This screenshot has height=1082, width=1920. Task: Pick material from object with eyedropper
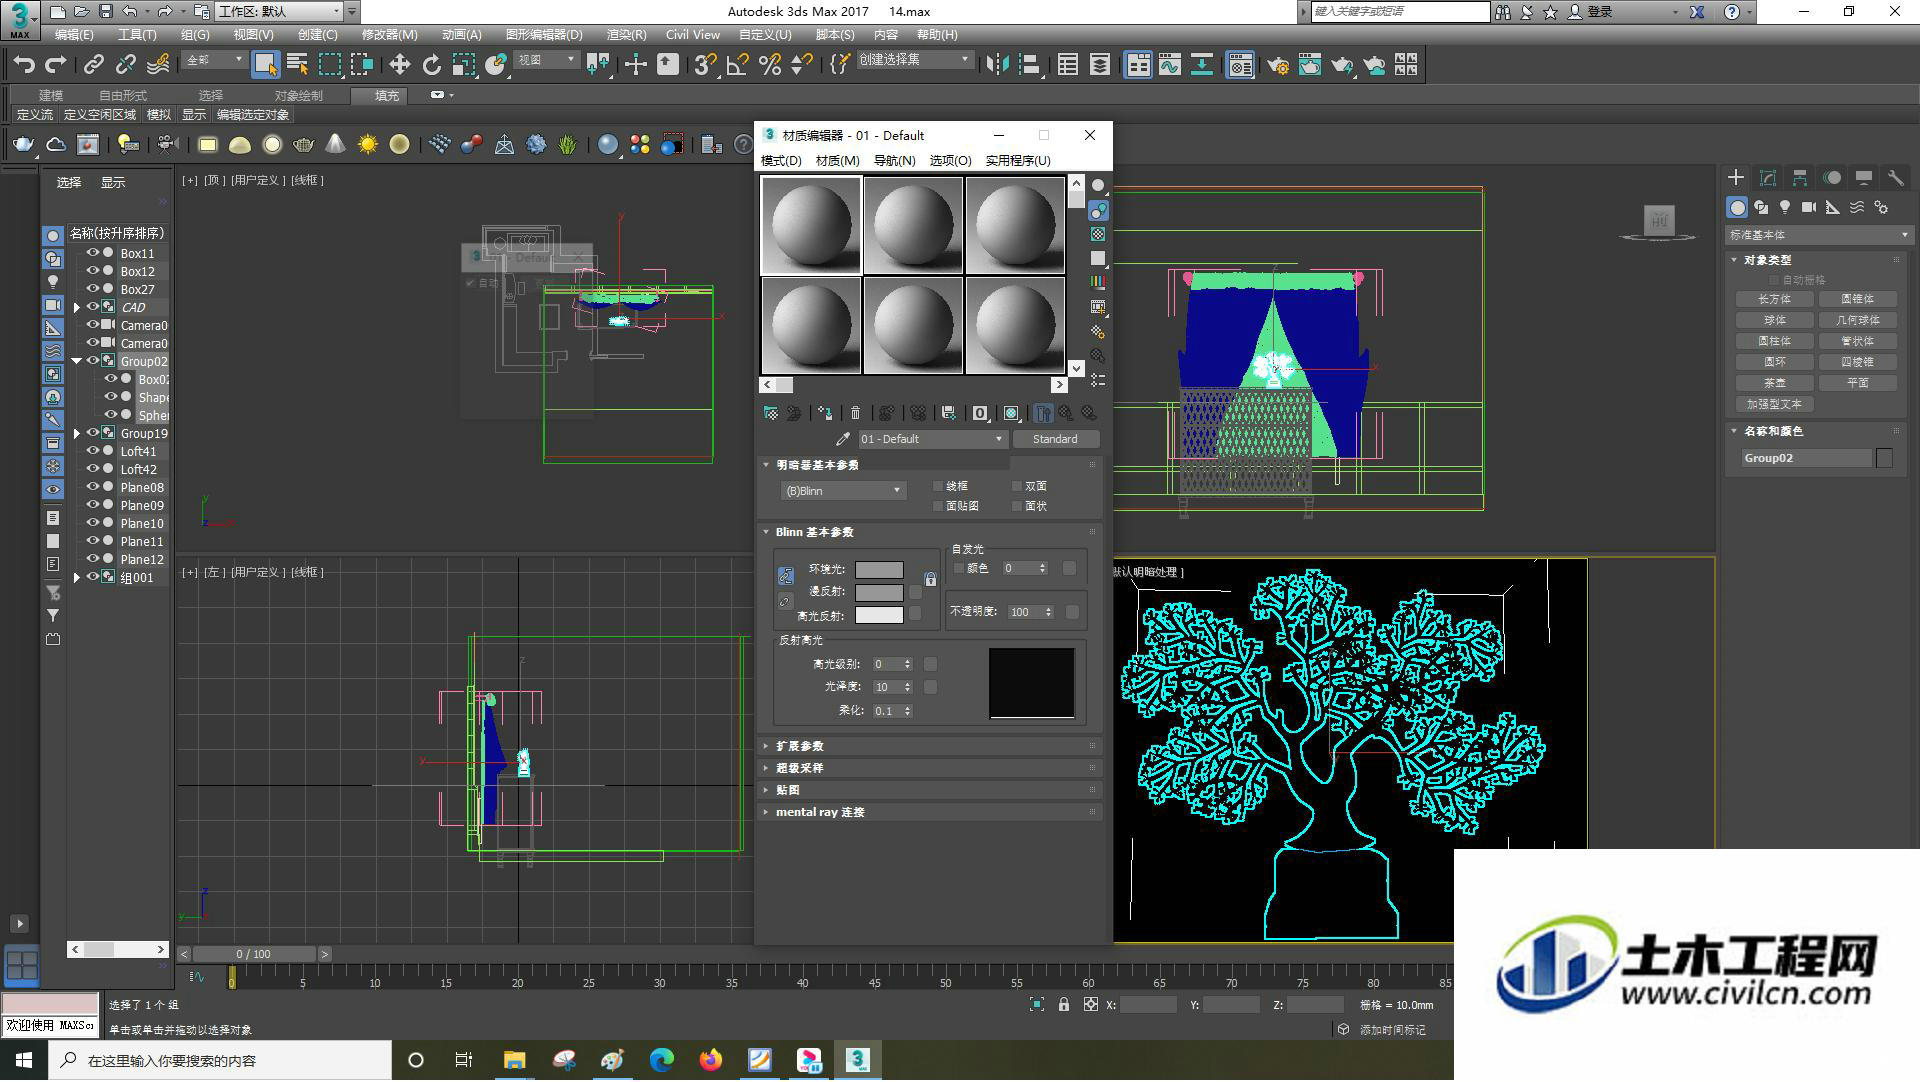pos(843,439)
